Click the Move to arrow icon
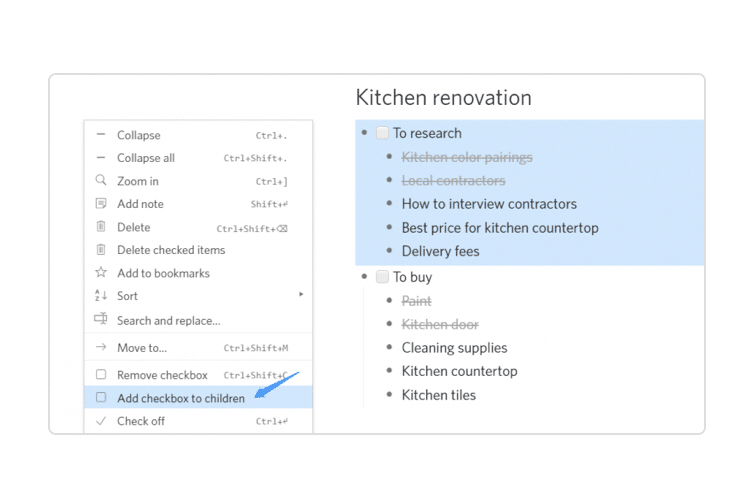Image resolution: width=745 pixels, height=489 pixels. coord(100,348)
